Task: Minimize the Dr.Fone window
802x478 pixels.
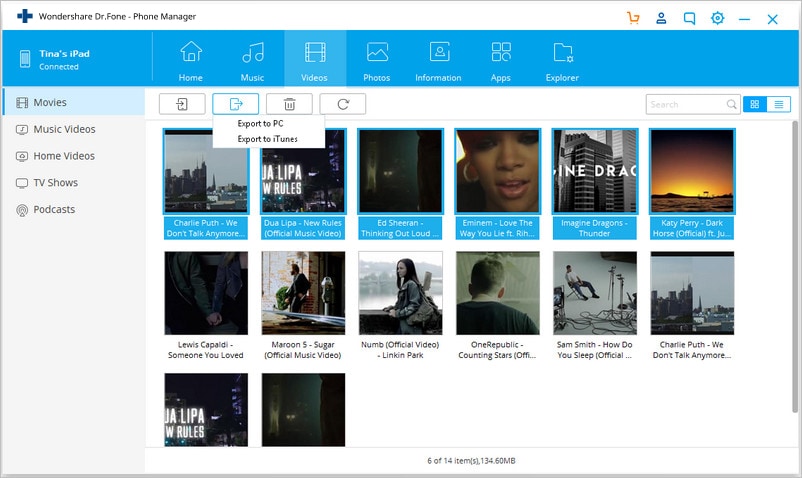Action: point(744,19)
